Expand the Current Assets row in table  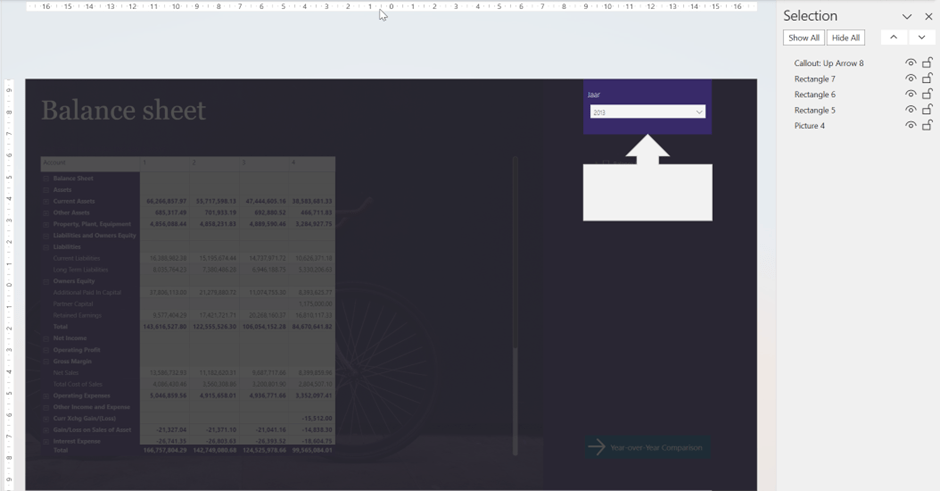pos(46,201)
